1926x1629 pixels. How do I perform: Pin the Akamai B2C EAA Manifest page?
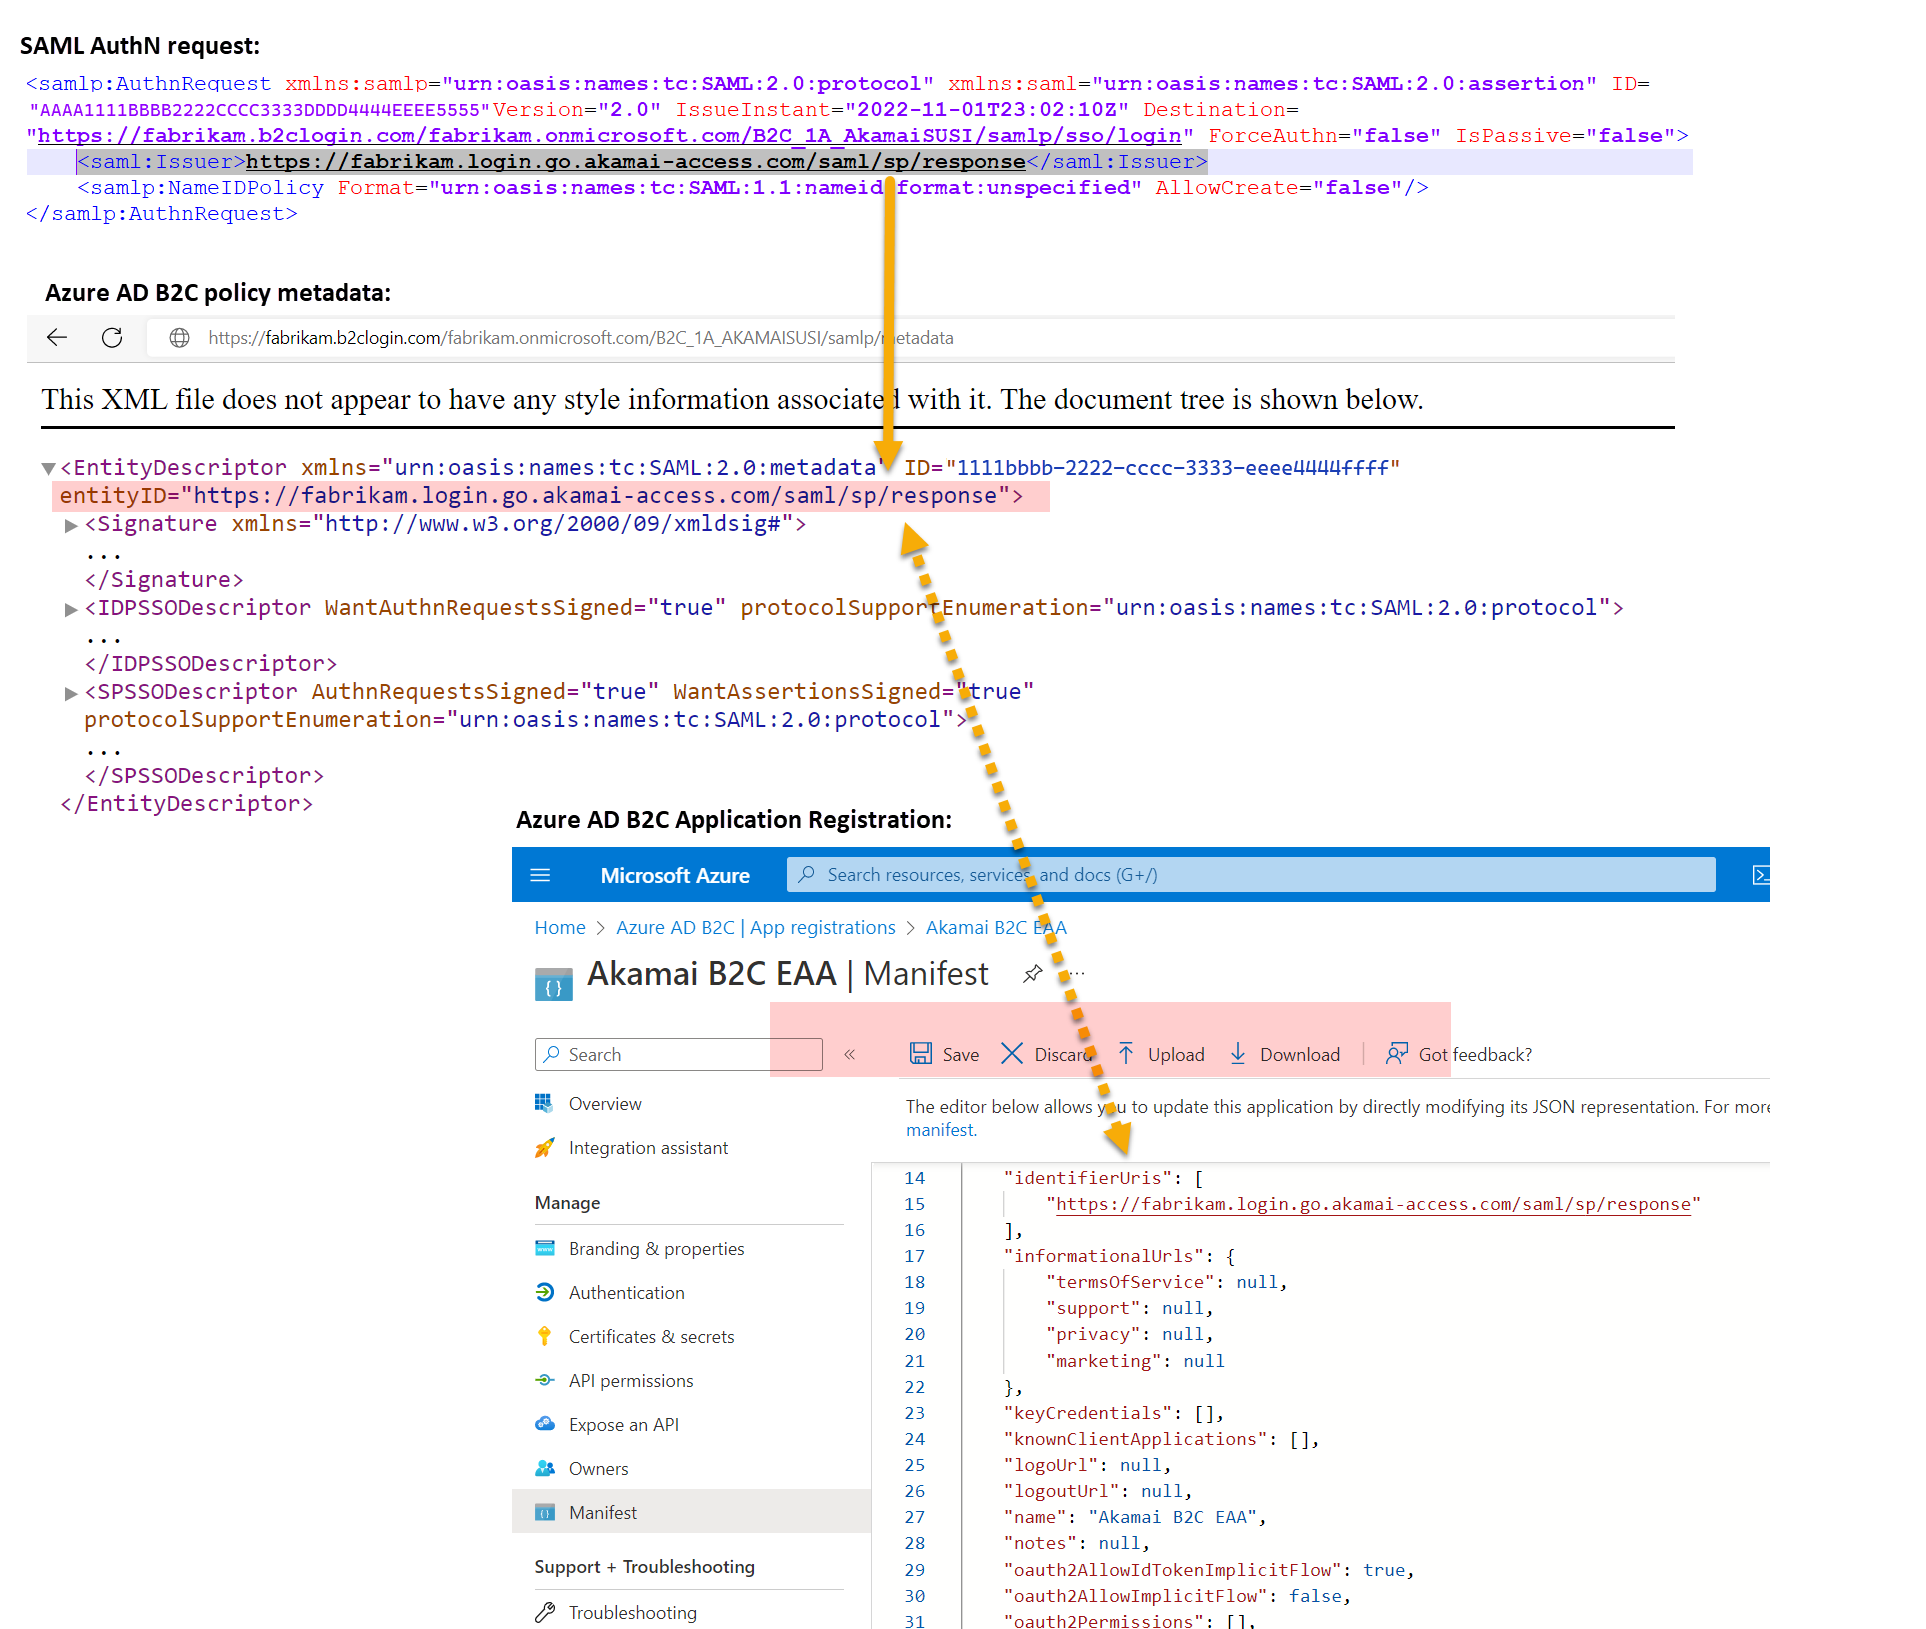[1033, 973]
